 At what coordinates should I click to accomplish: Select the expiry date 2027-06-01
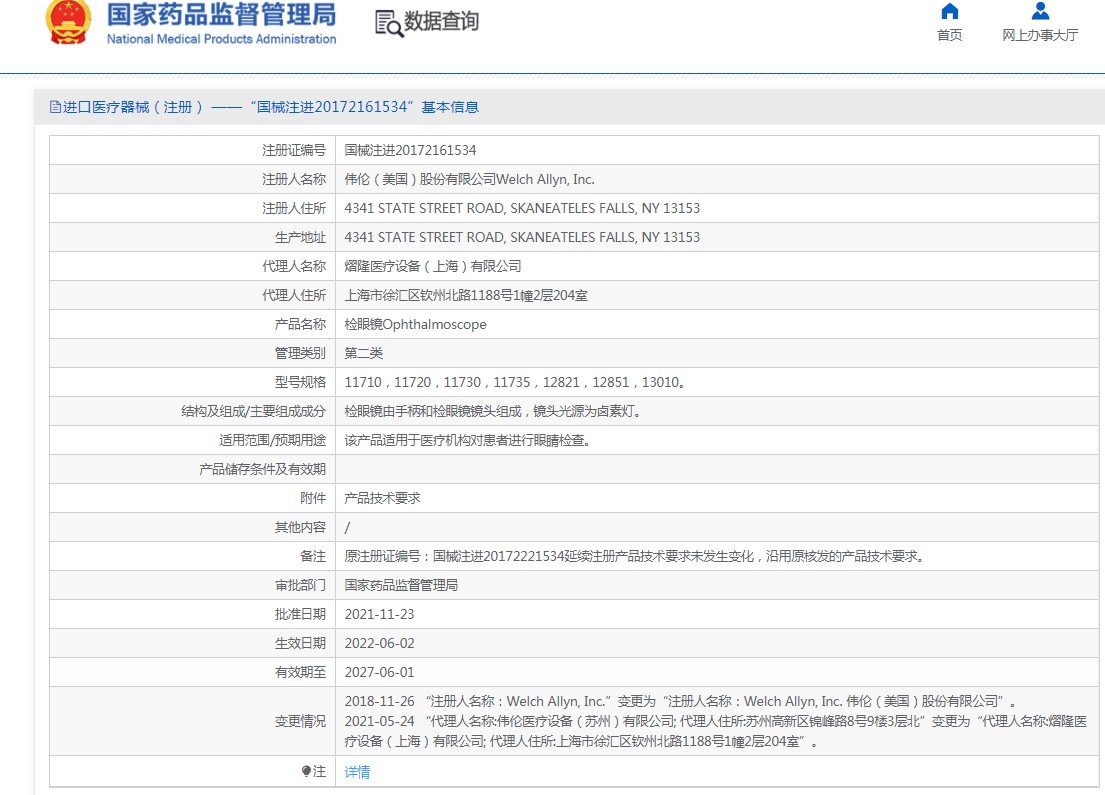pos(379,672)
